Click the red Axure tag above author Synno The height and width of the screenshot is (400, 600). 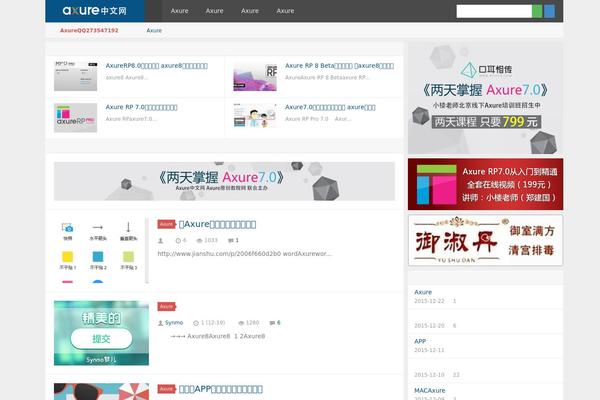click(x=166, y=307)
